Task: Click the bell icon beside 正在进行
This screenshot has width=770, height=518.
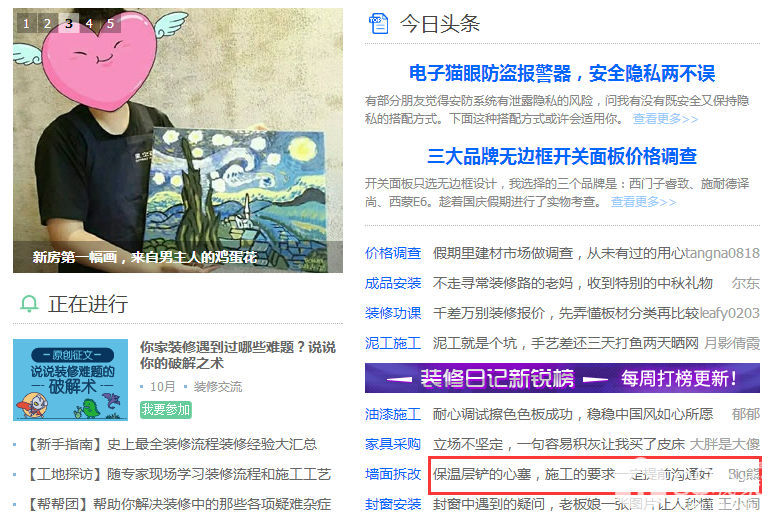Action: (x=29, y=304)
